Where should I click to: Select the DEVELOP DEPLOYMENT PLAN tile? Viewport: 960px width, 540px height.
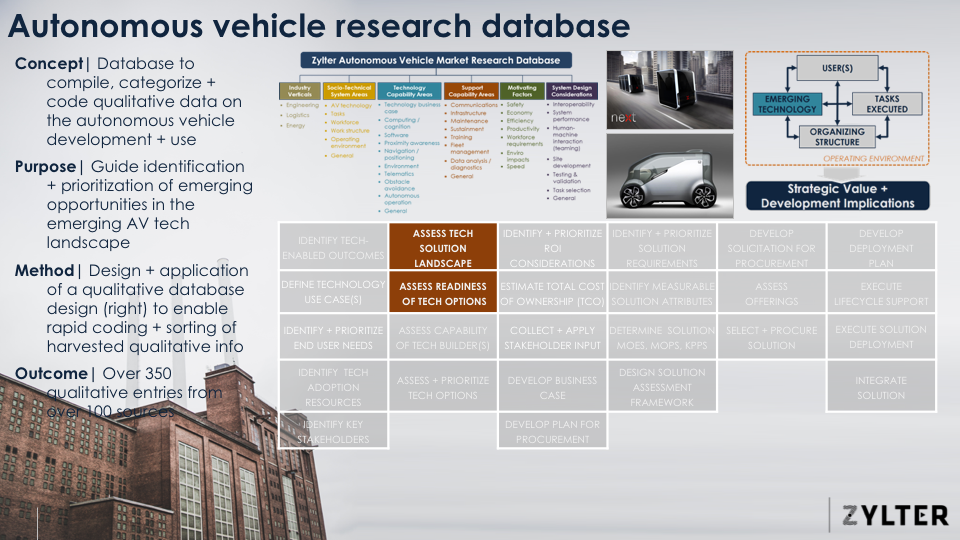pyautogui.click(x=881, y=246)
